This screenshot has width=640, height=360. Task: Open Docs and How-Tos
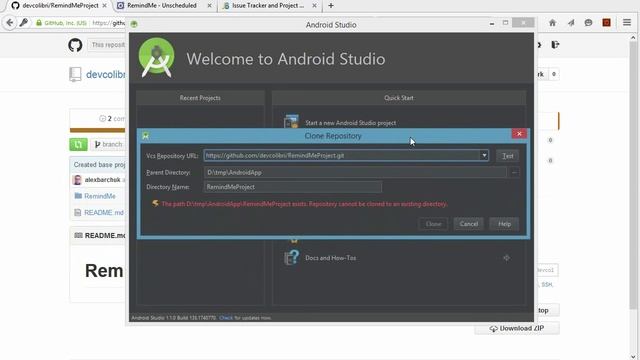click(330, 258)
